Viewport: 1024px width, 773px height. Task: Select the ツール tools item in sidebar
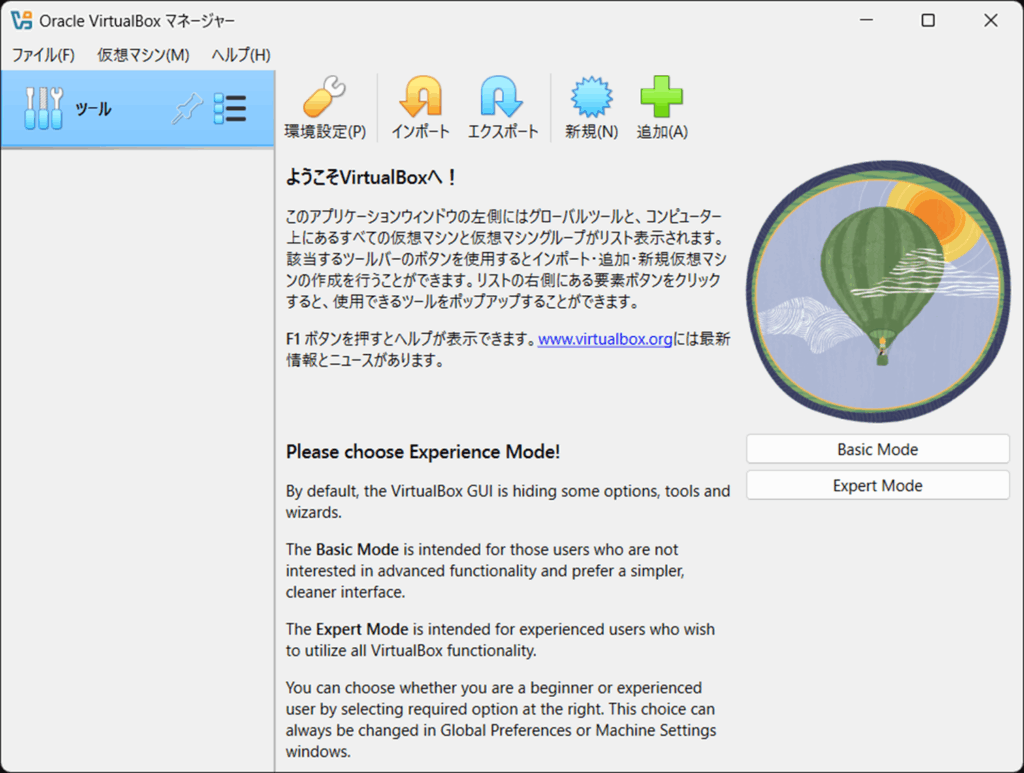[137, 108]
